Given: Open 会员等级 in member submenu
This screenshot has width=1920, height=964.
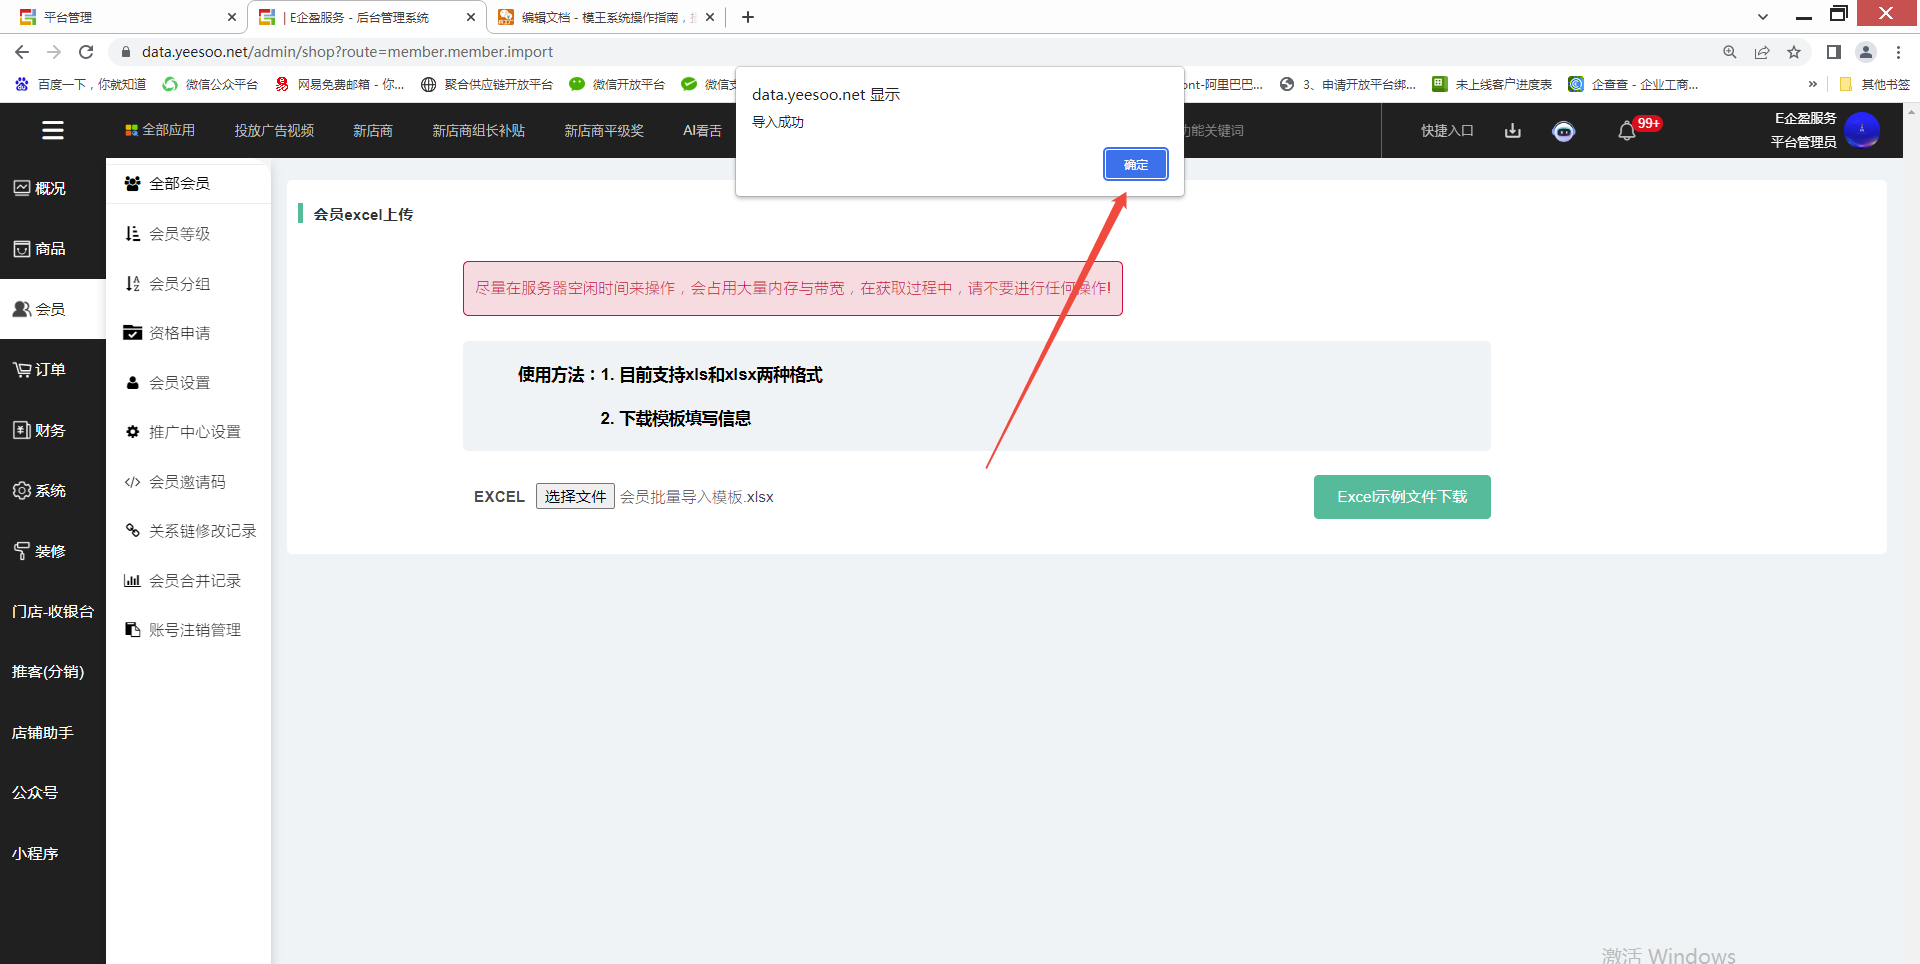Looking at the screenshot, I should [x=180, y=234].
